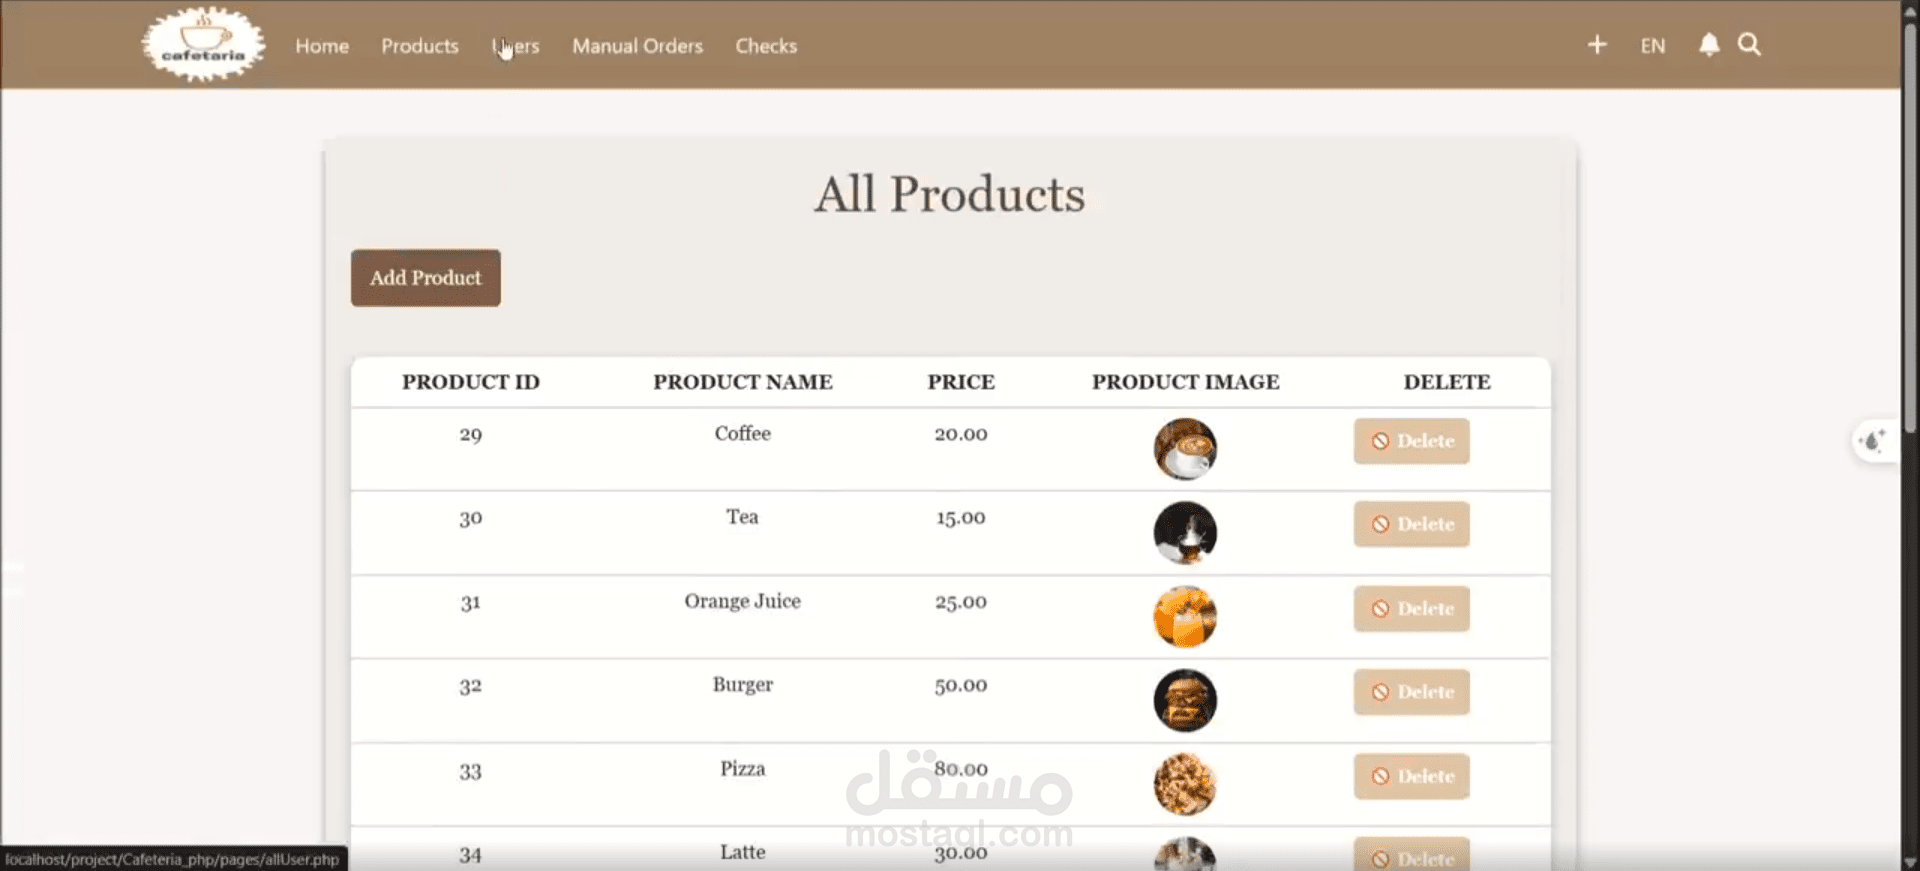Screen dimensions: 1920x871
Task: Click the DELETE column header
Action: [x=1447, y=382]
